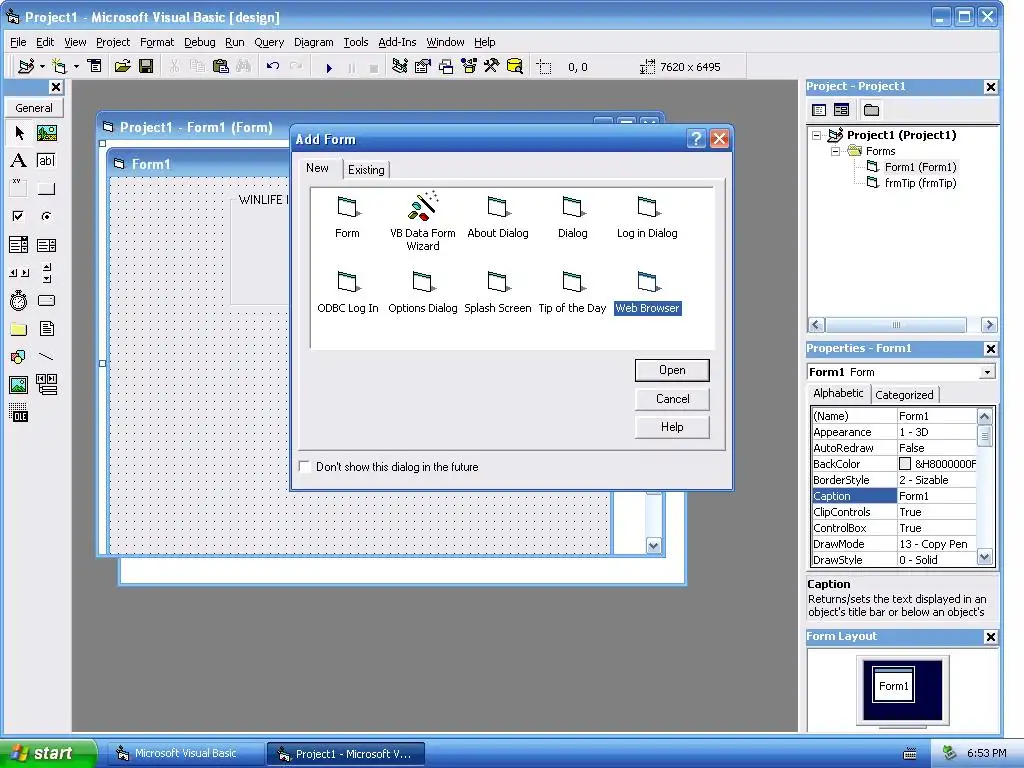Select the Line tool in toolbox
Viewport: 1024px width, 768px height.
[x=46, y=357]
